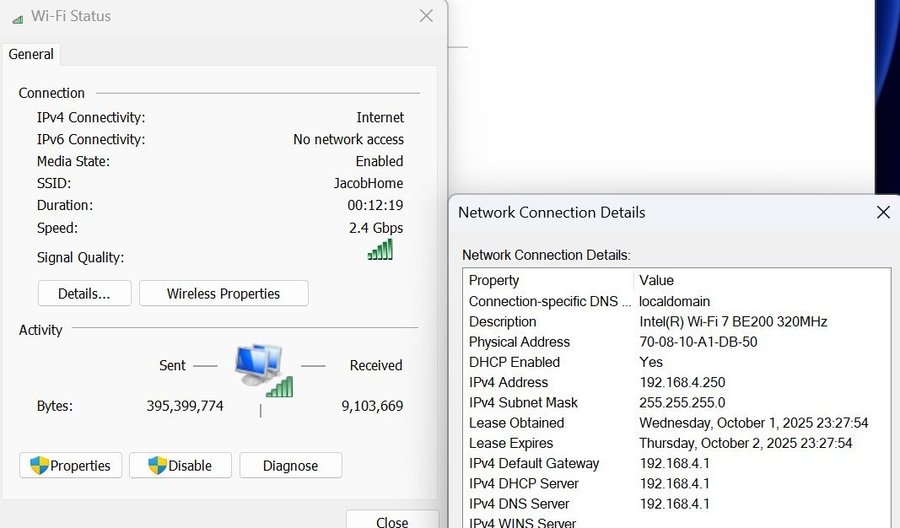Select the Physical Address row
This screenshot has height=528, width=900.
[676, 342]
